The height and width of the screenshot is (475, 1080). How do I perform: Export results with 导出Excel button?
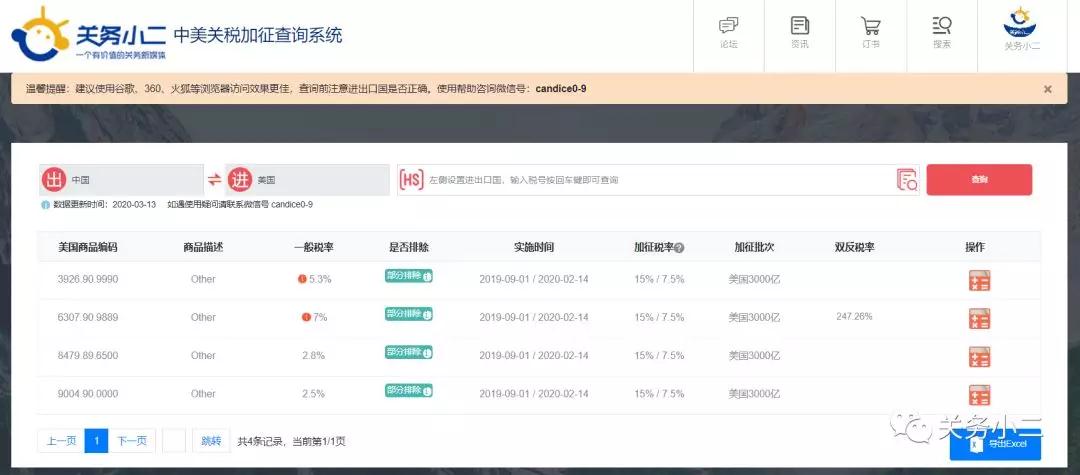(995, 445)
